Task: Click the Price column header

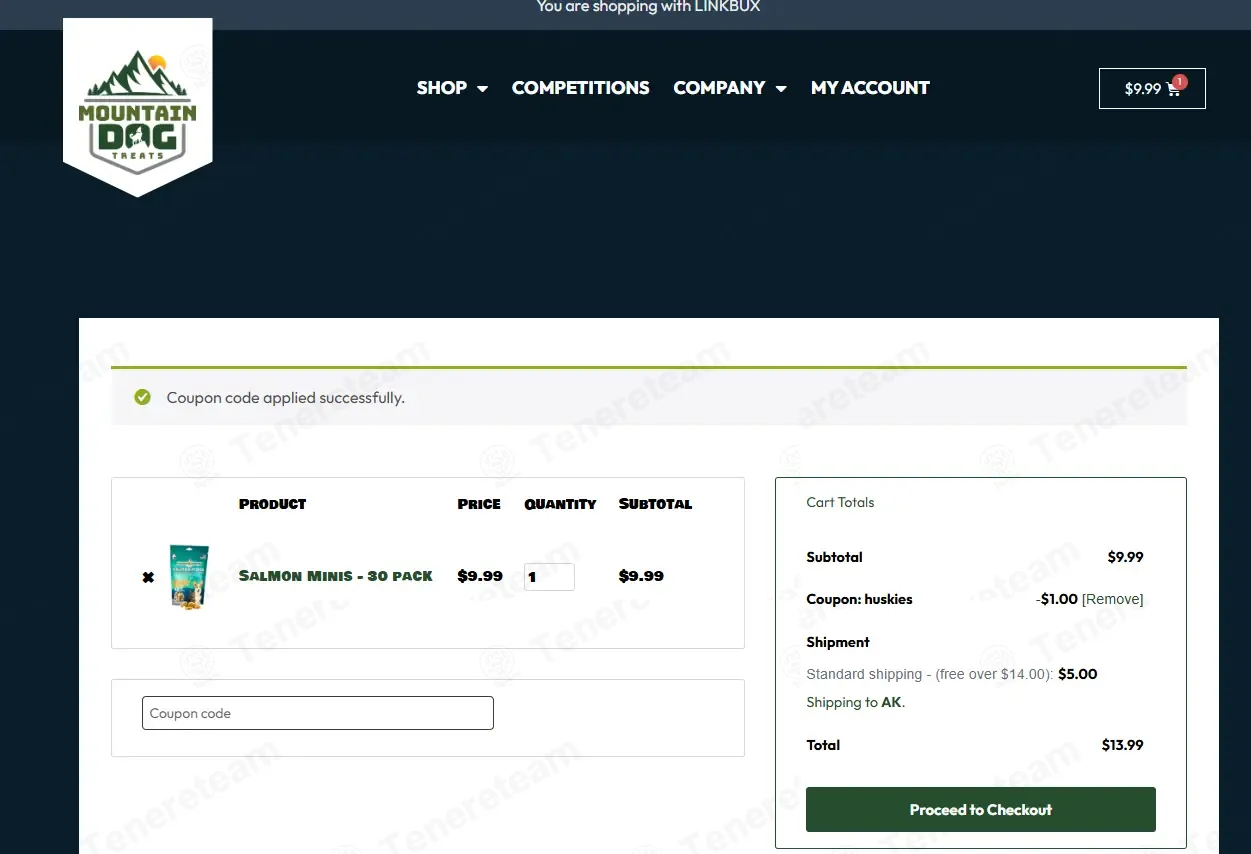Action: pyautogui.click(x=479, y=504)
